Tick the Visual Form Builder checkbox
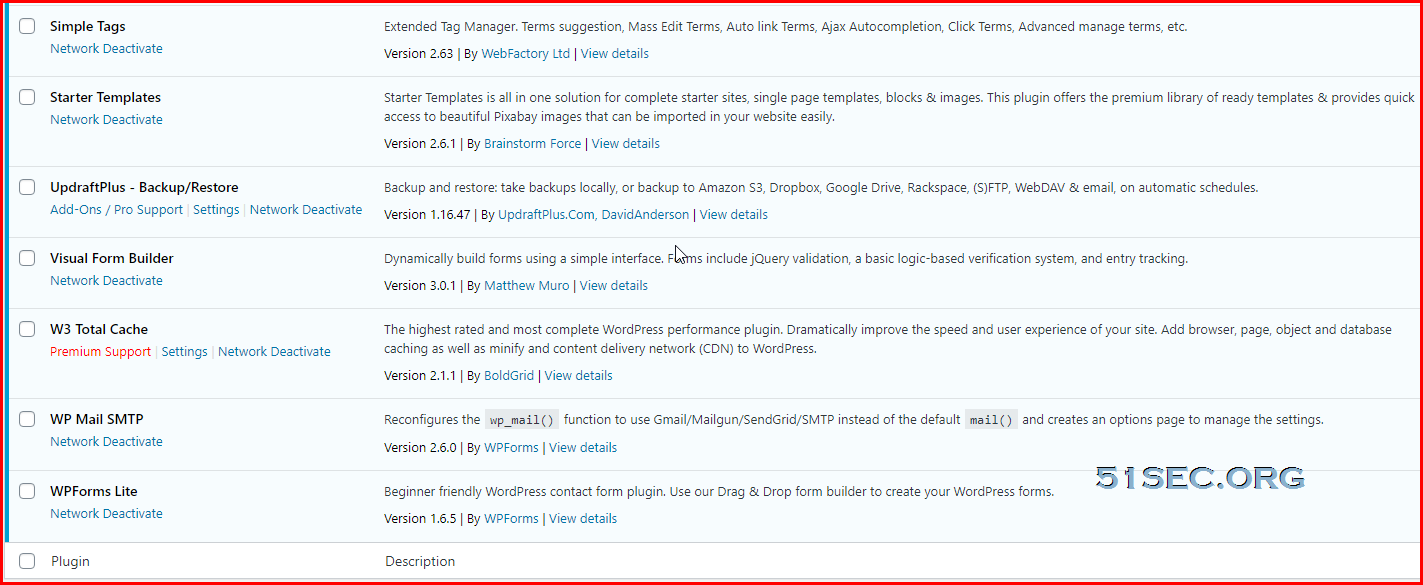This screenshot has height=585, width=1423. (27, 258)
